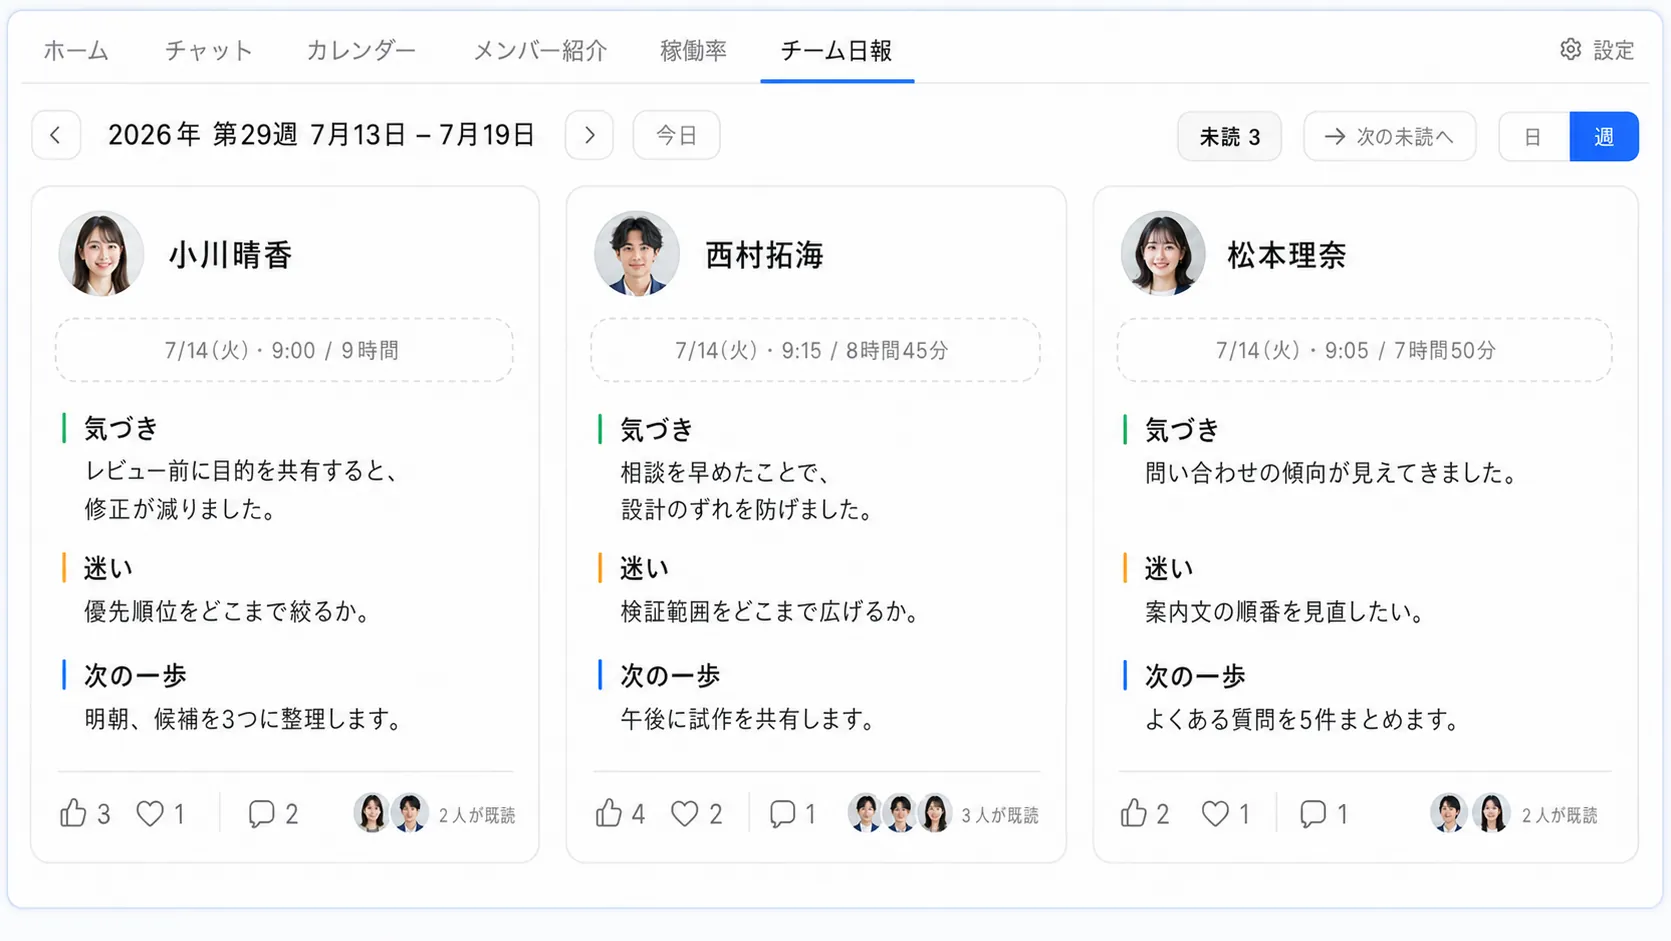This screenshot has height=941, width=1671.
Task: Click the 未読 3 badge
Action: 1229,136
